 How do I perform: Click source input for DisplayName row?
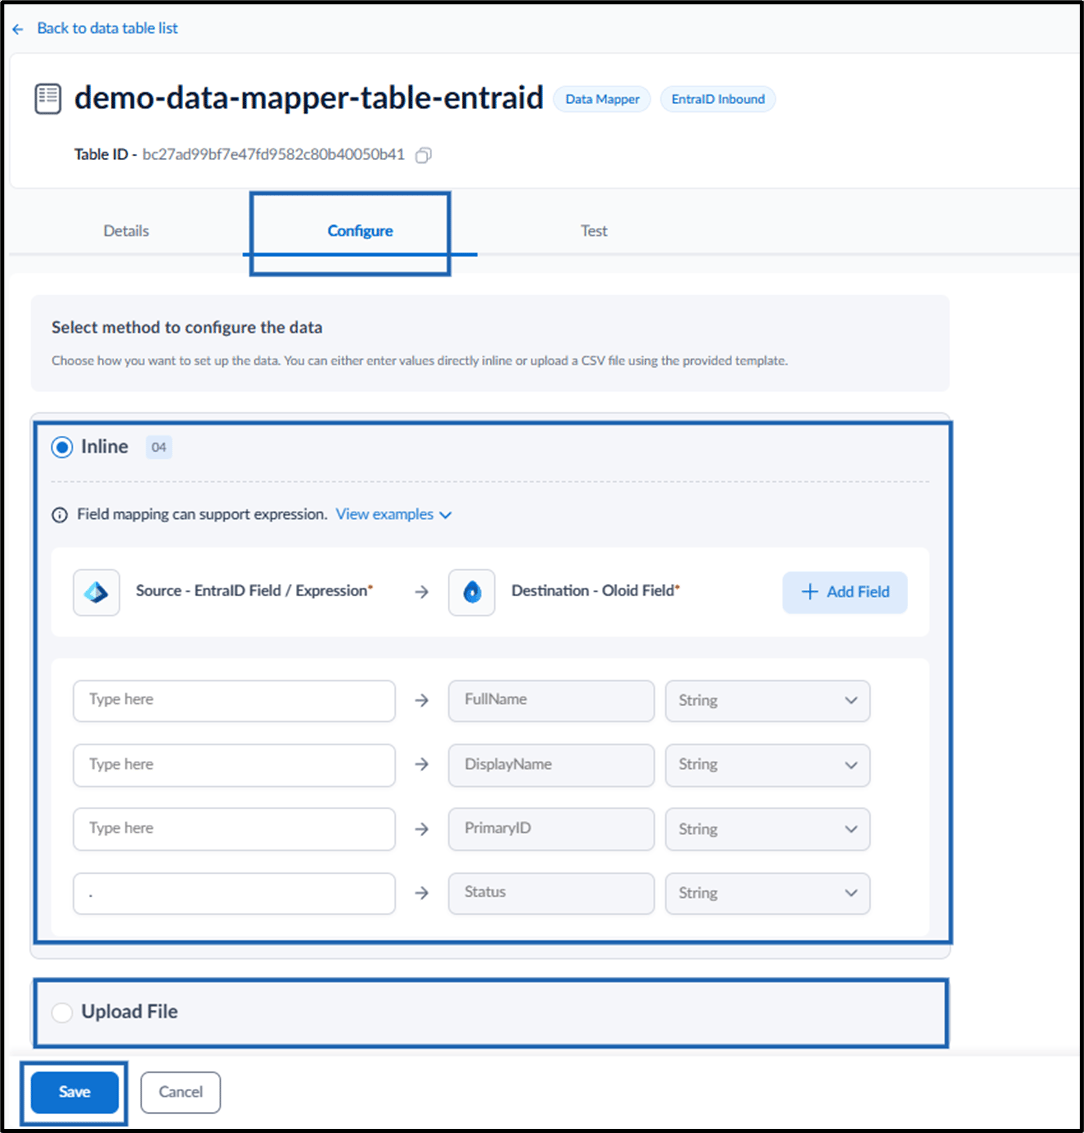[x=234, y=764]
